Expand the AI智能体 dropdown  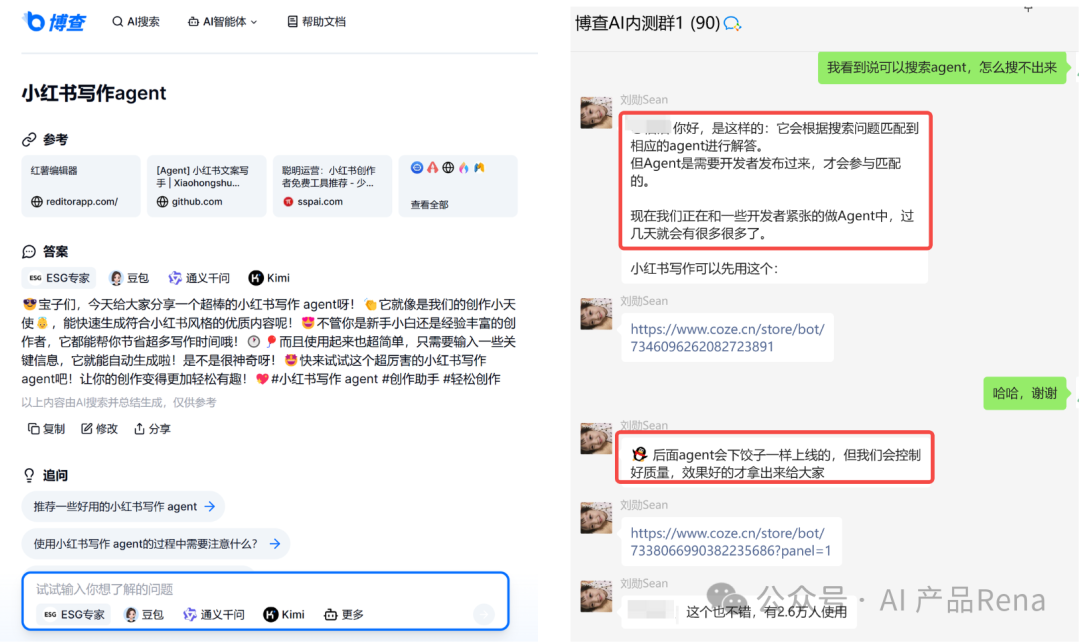pos(222,21)
